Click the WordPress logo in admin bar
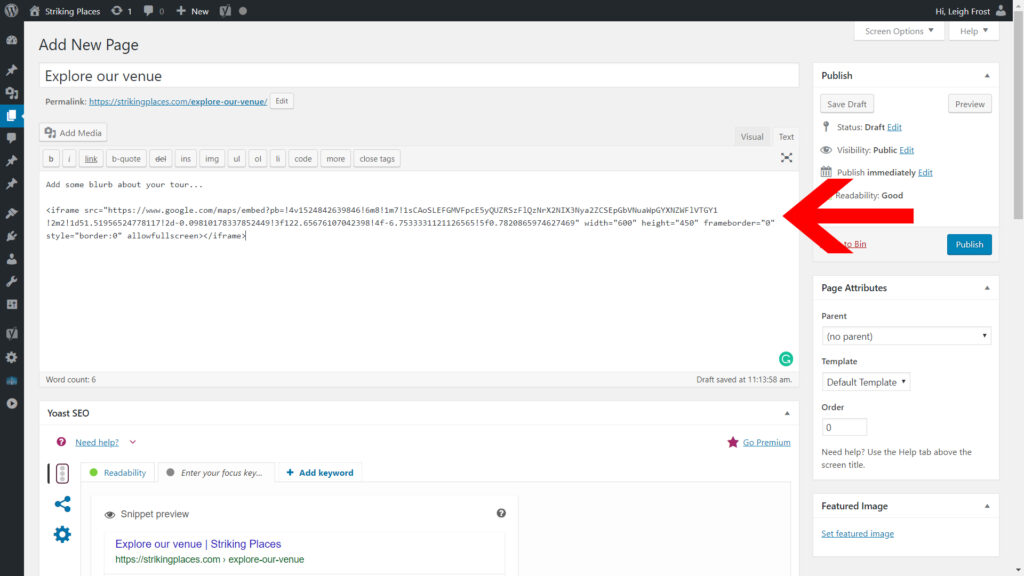 (12, 11)
